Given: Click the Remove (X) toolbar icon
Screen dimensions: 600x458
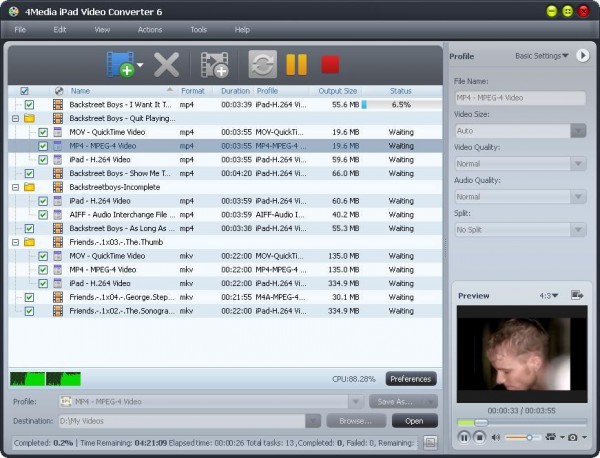Looking at the screenshot, I should coord(167,65).
